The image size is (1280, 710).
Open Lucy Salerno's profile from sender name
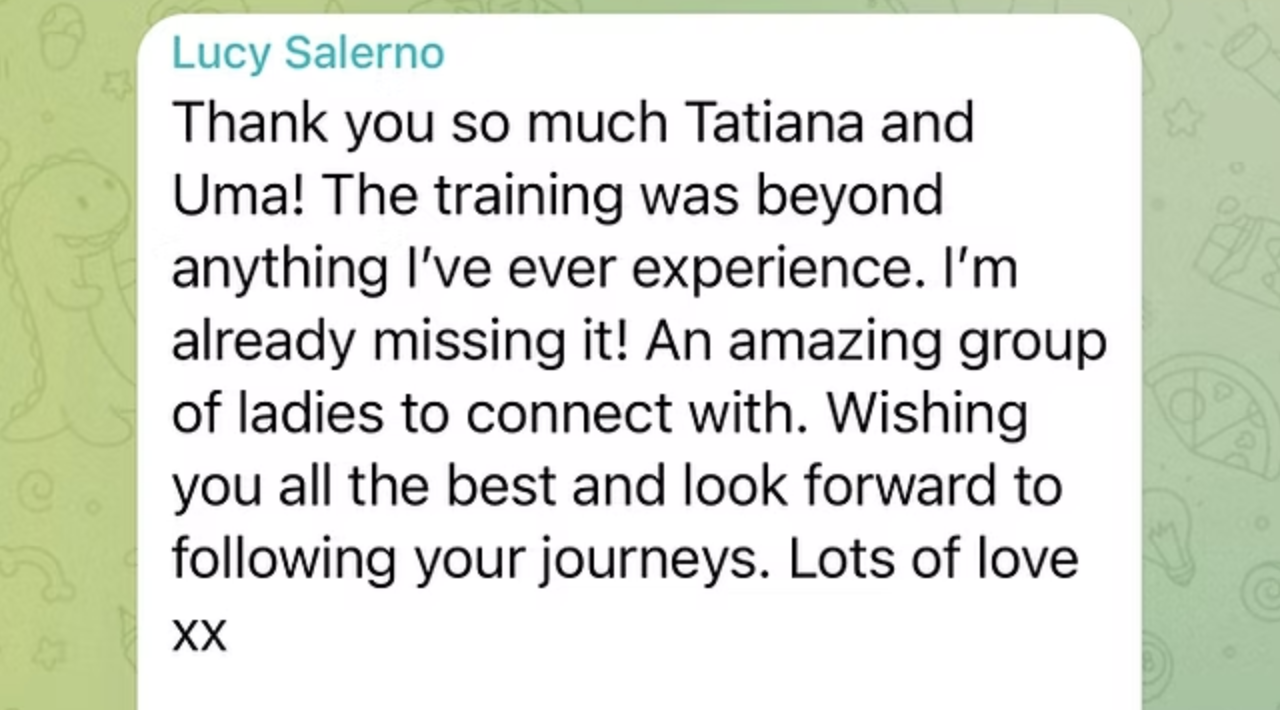coord(308,53)
